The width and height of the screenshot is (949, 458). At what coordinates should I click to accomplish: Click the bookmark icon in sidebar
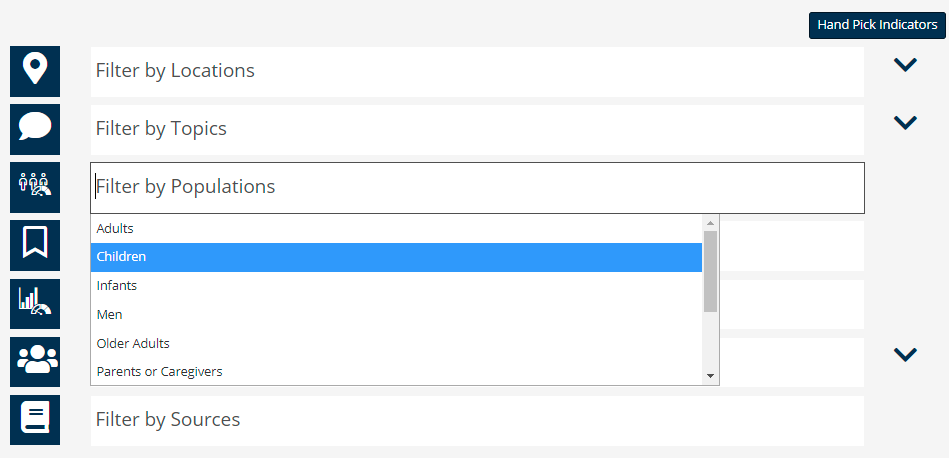point(35,245)
